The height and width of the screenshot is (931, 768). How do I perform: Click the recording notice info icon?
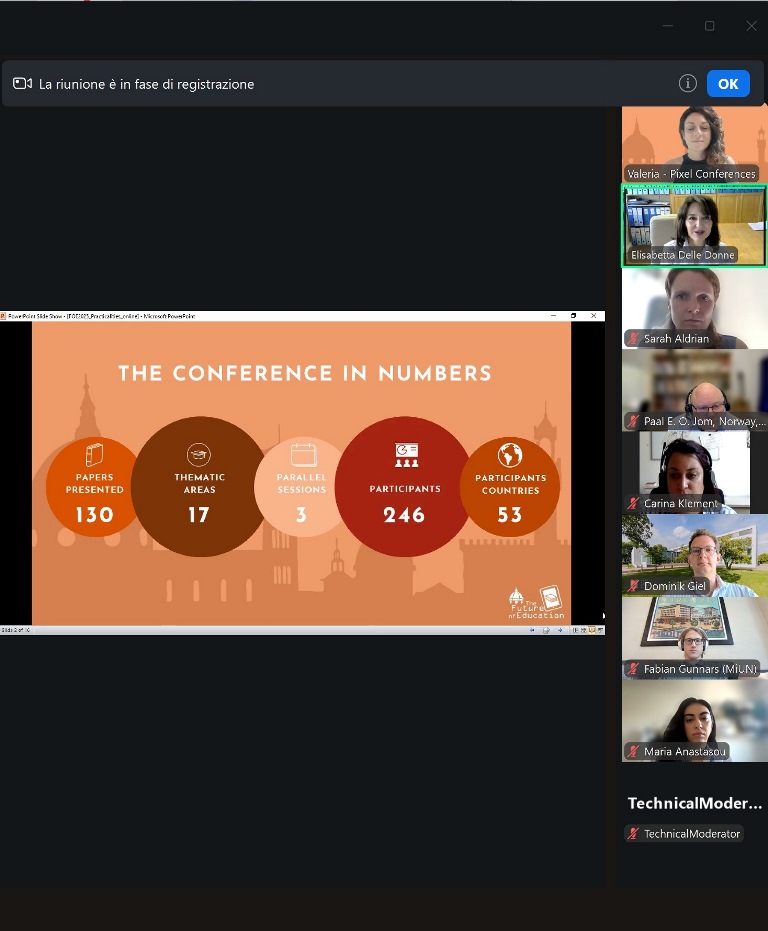(687, 84)
